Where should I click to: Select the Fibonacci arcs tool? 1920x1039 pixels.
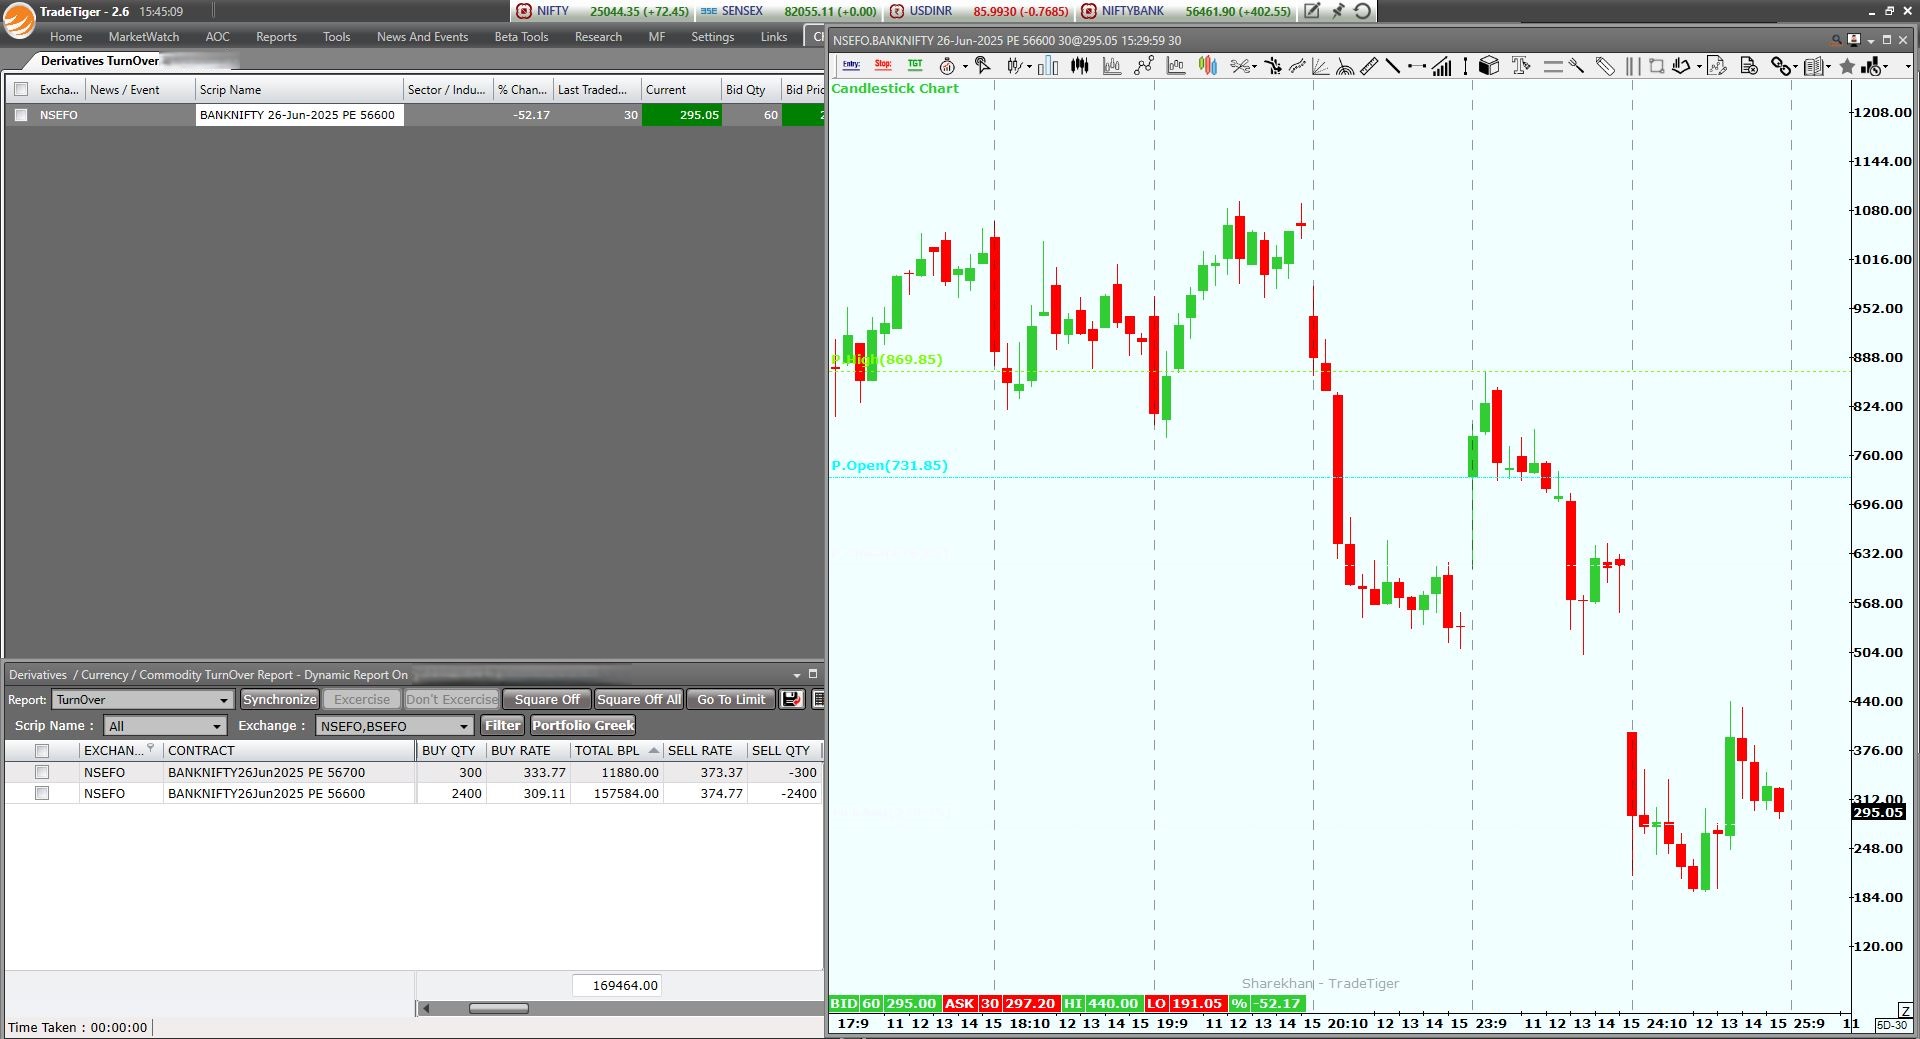[1345, 66]
